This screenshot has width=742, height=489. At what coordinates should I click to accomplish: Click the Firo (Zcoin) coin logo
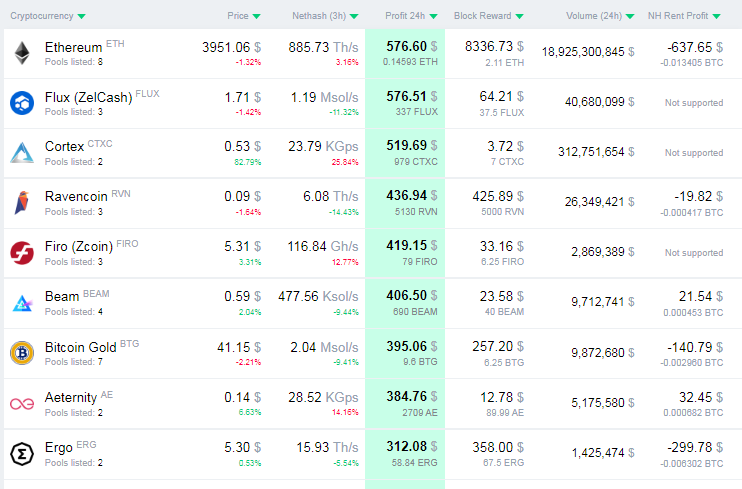click(x=22, y=253)
